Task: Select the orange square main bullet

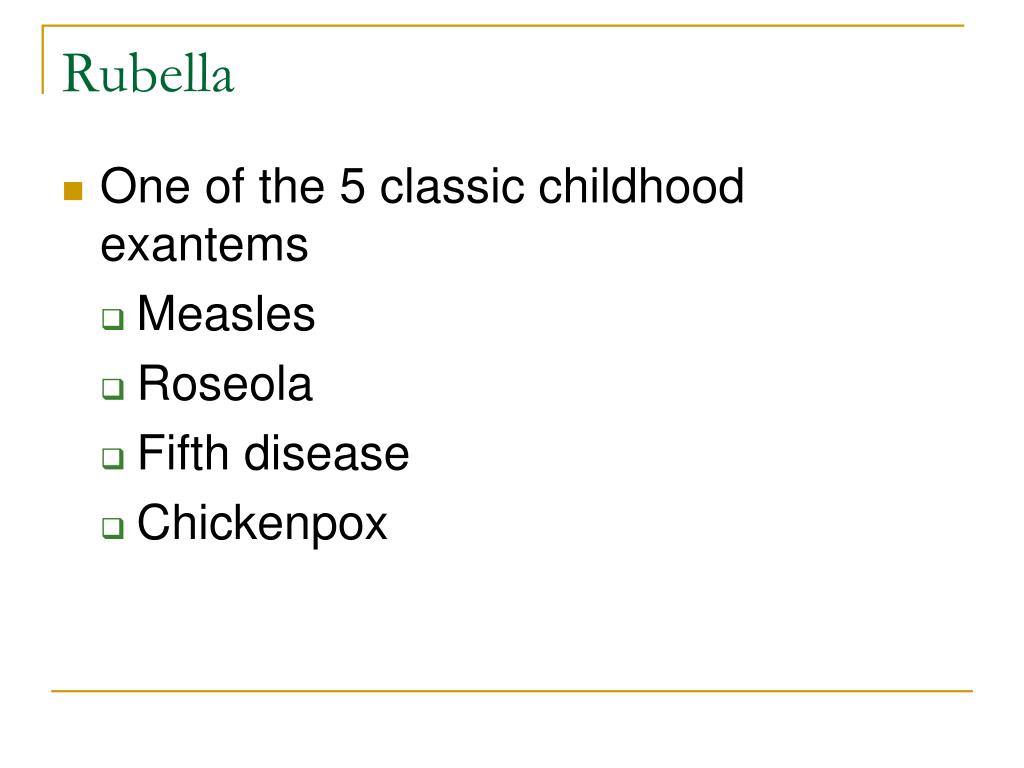Action: 73,191
